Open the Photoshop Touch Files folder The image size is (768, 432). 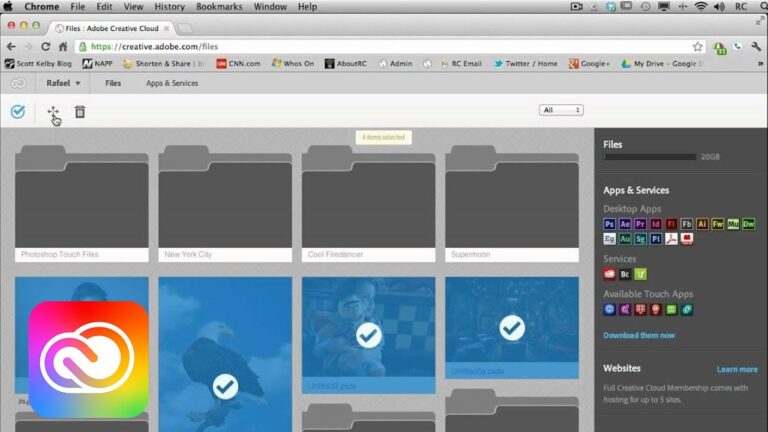(82, 203)
